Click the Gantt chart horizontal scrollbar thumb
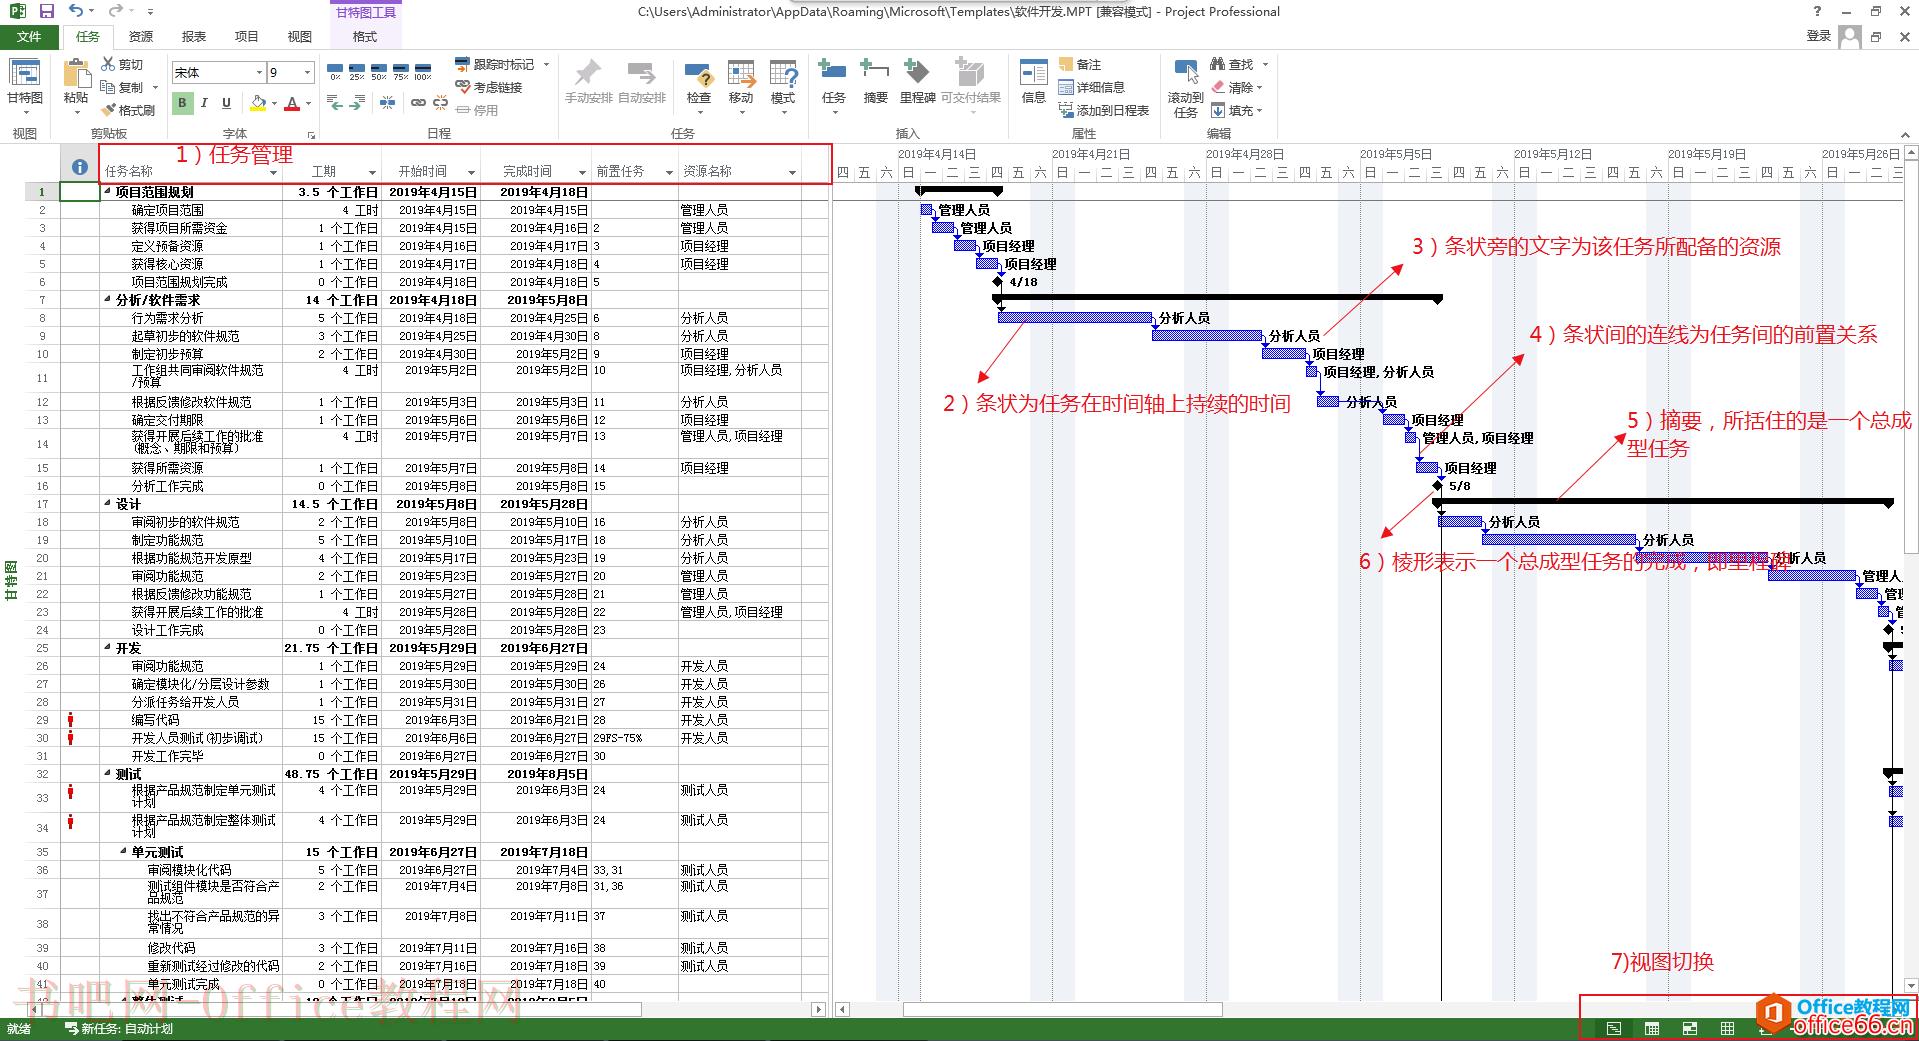 click(1062, 1009)
